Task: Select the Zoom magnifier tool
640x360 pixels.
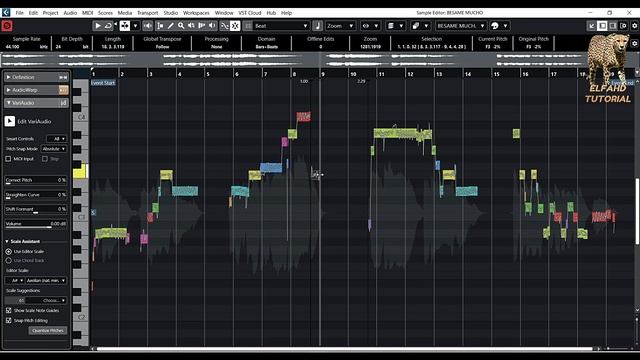Action: click(x=181, y=26)
